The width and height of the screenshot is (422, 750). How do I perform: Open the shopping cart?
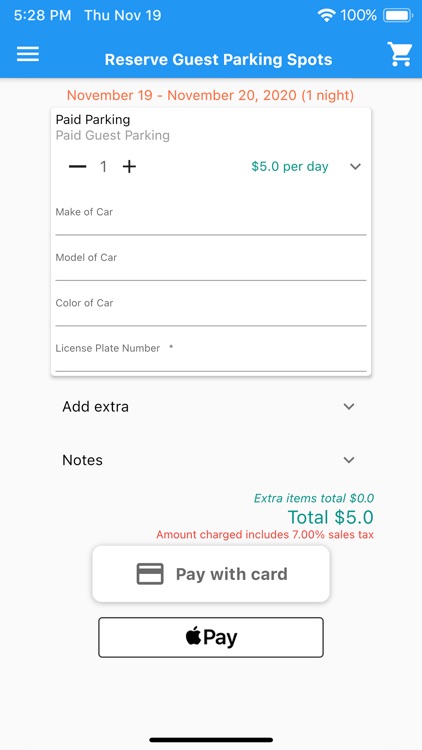(400, 54)
